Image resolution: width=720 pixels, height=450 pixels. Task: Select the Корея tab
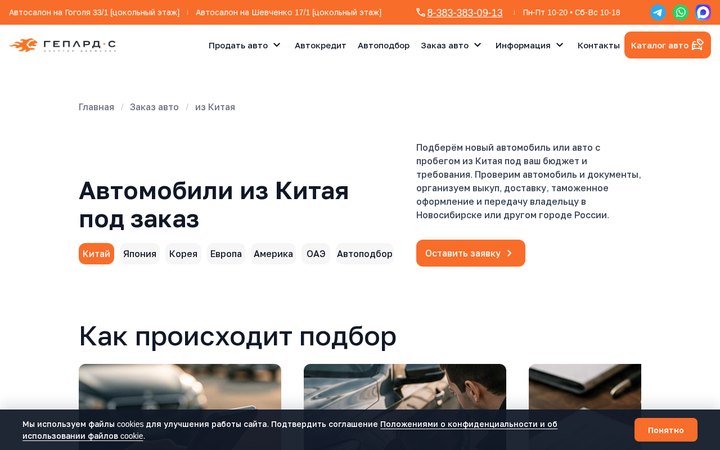pyautogui.click(x=183, y=253)
